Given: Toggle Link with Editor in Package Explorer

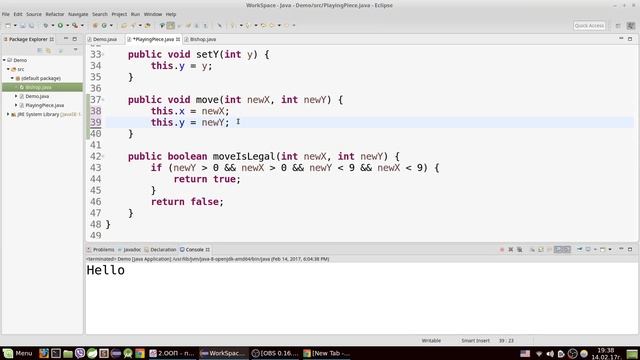Looking at the screenshot, I should [49, 50].
